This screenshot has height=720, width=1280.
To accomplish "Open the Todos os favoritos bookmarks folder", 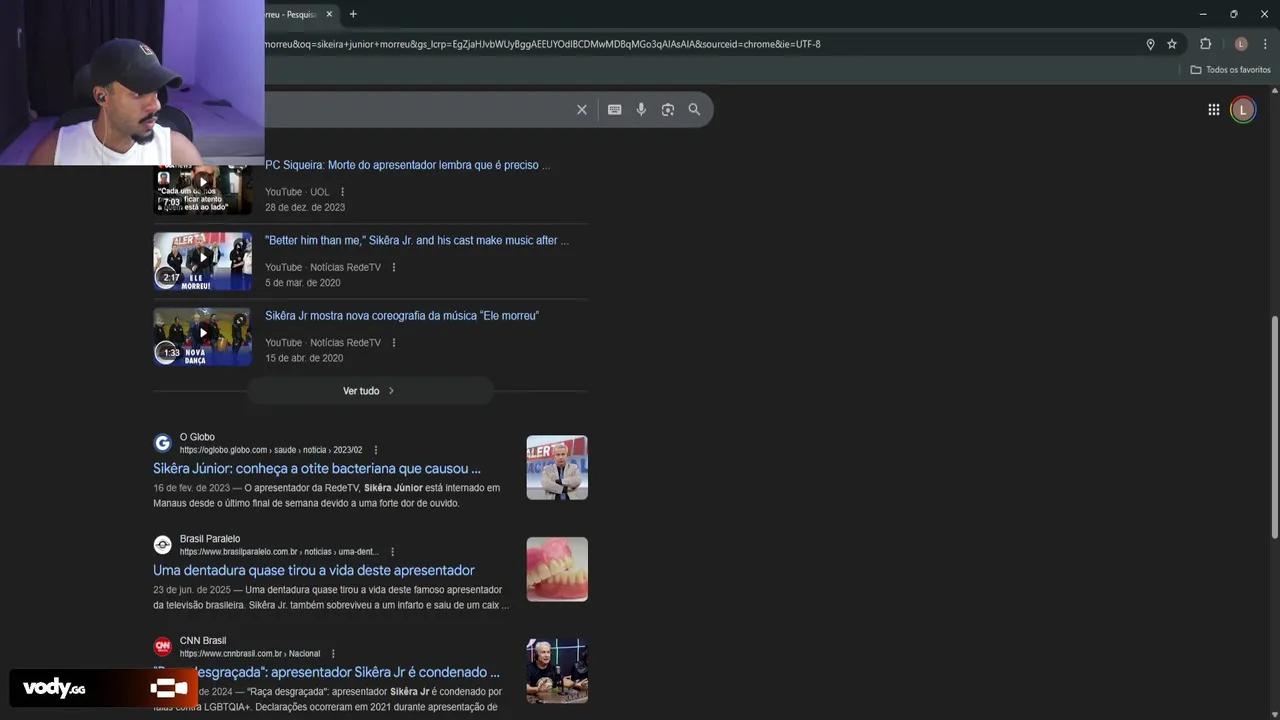I will click(1230, 70).
